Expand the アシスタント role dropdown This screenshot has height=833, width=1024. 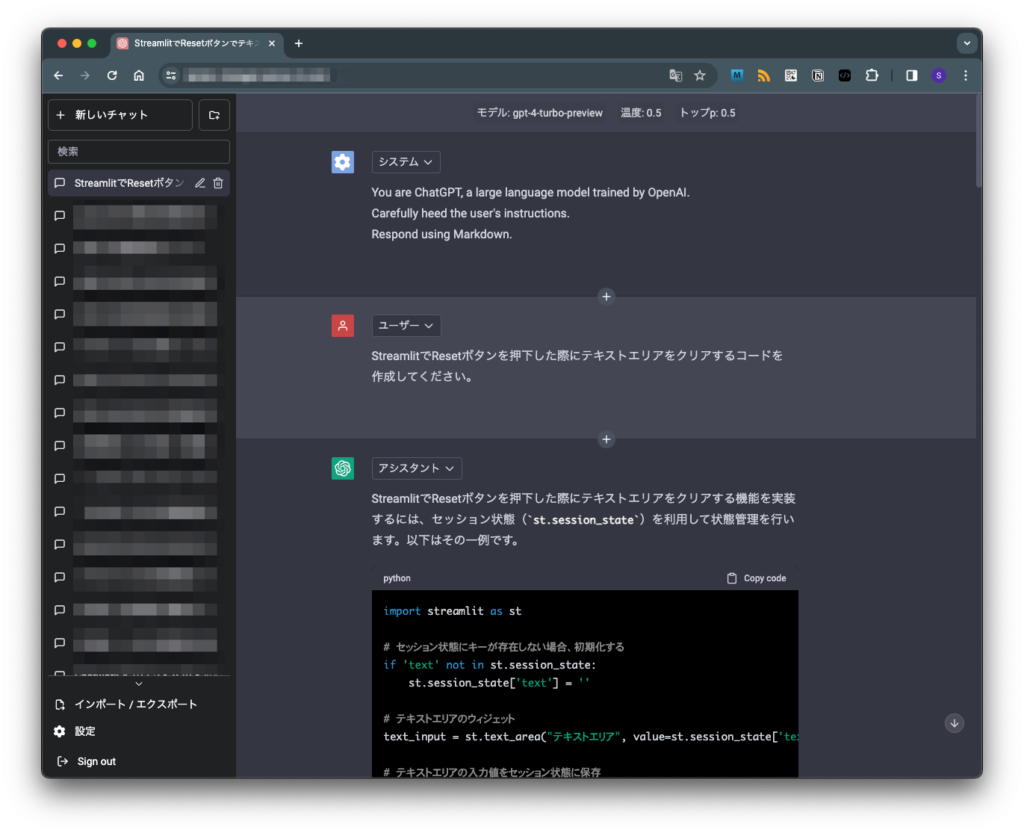pyautogui.click(x=417, y=468)
